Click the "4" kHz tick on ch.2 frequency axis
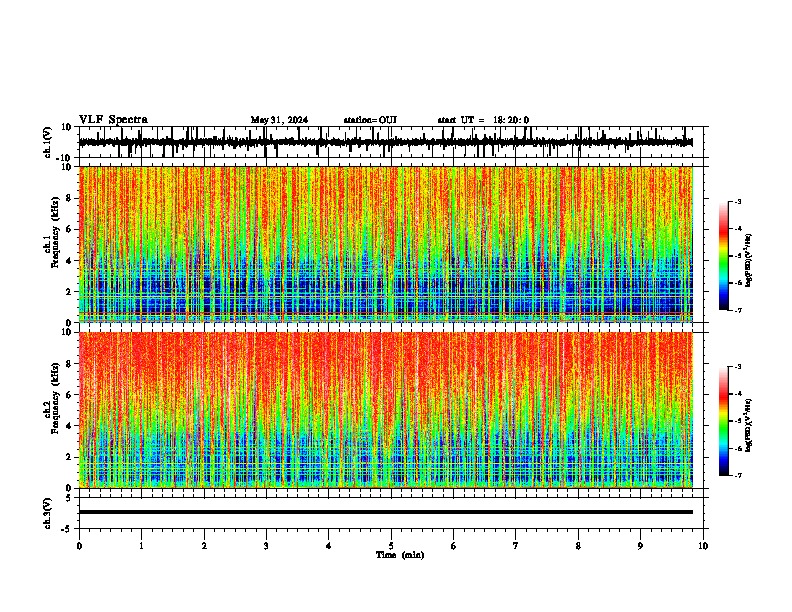The height and width of the screenshot is (612, 792). click(x=70, y=426)
